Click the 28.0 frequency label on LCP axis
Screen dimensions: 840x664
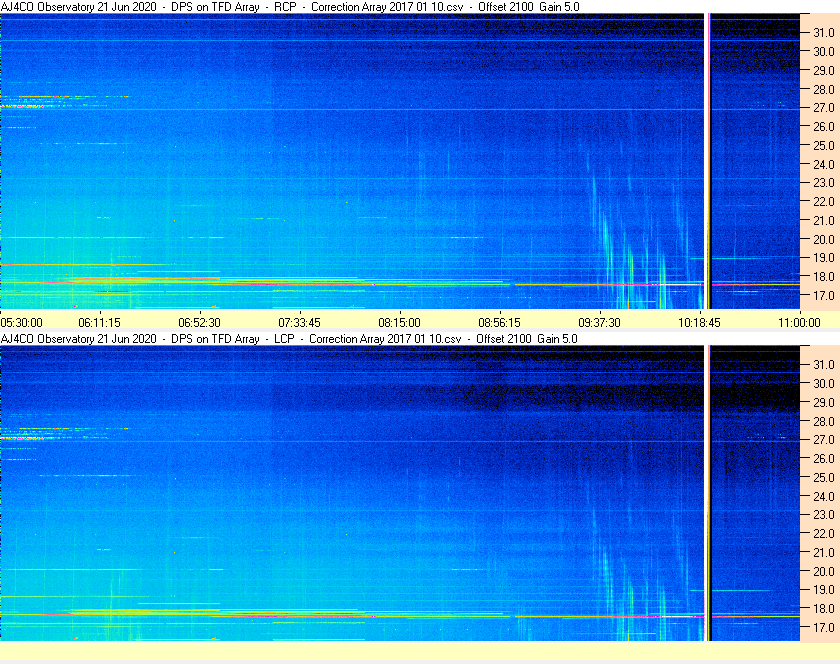pos(824,421)
